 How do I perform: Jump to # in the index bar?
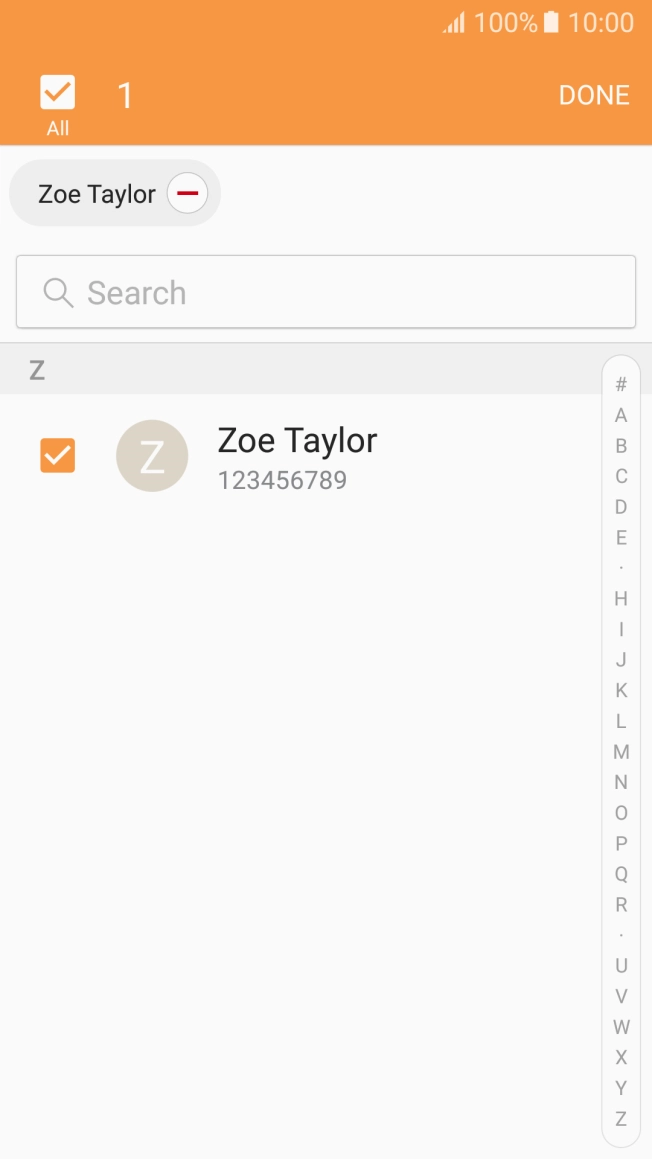621,385
